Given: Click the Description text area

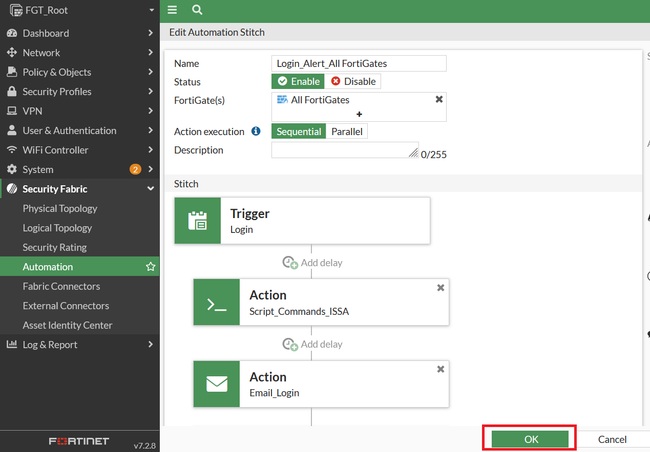Looking at the screenshot, I should 345,150.
